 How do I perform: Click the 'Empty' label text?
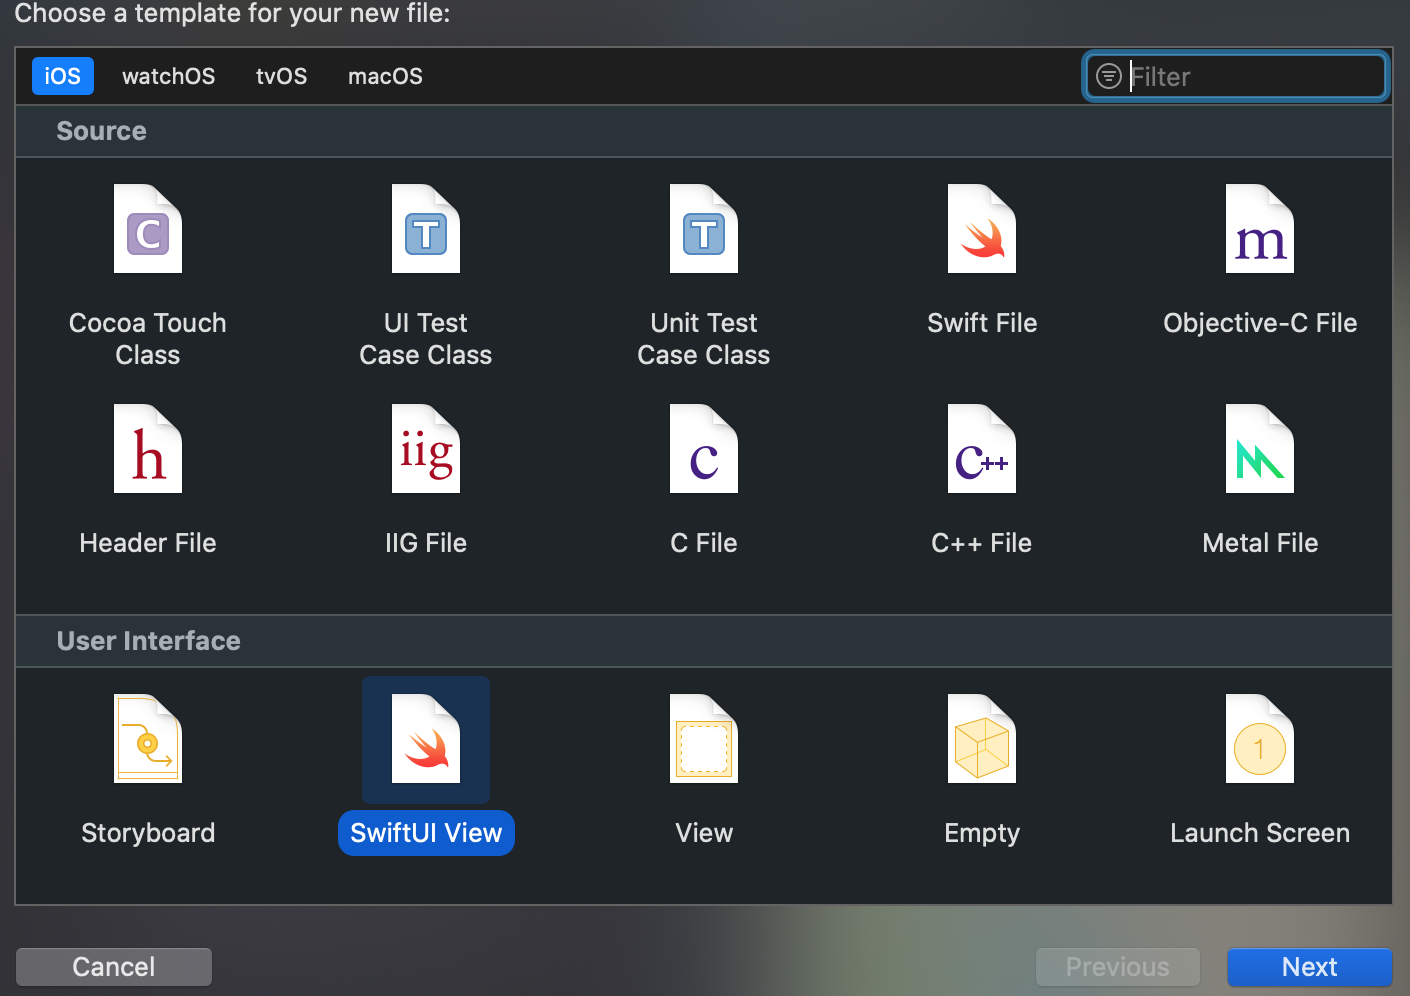(x=982, y=833)
